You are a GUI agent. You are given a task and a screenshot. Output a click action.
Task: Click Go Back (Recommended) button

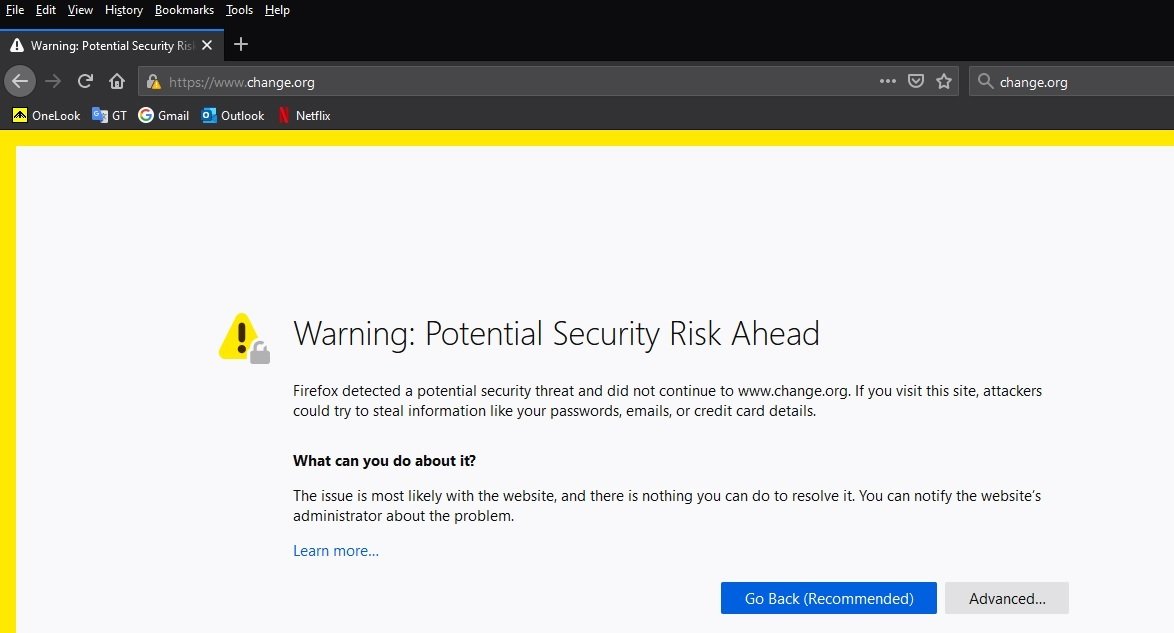click(829, 598)
